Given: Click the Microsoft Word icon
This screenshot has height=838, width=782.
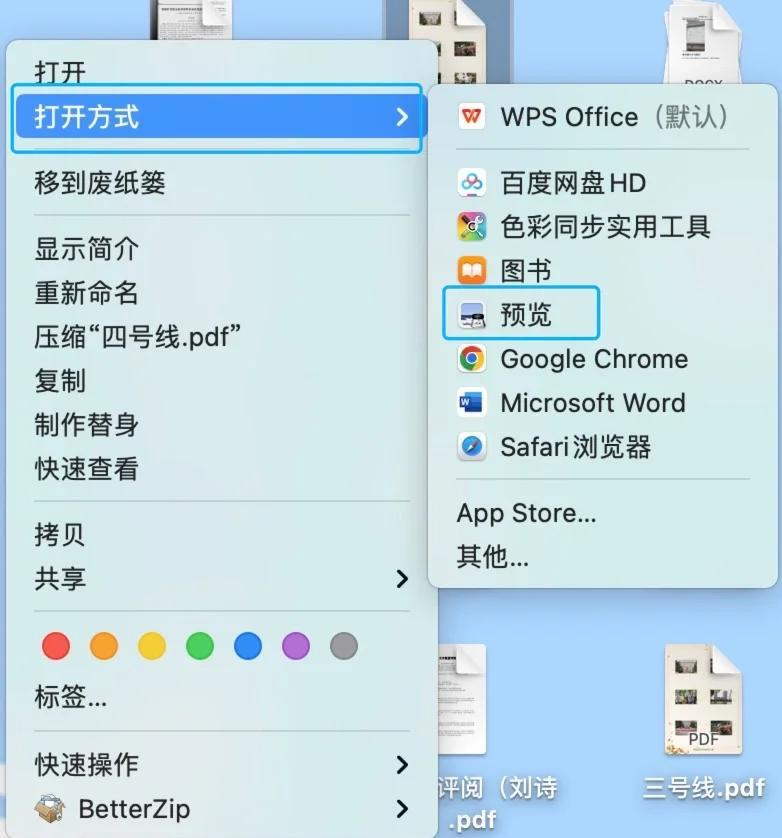Looking at the screenshot, I should coord(472,403).
